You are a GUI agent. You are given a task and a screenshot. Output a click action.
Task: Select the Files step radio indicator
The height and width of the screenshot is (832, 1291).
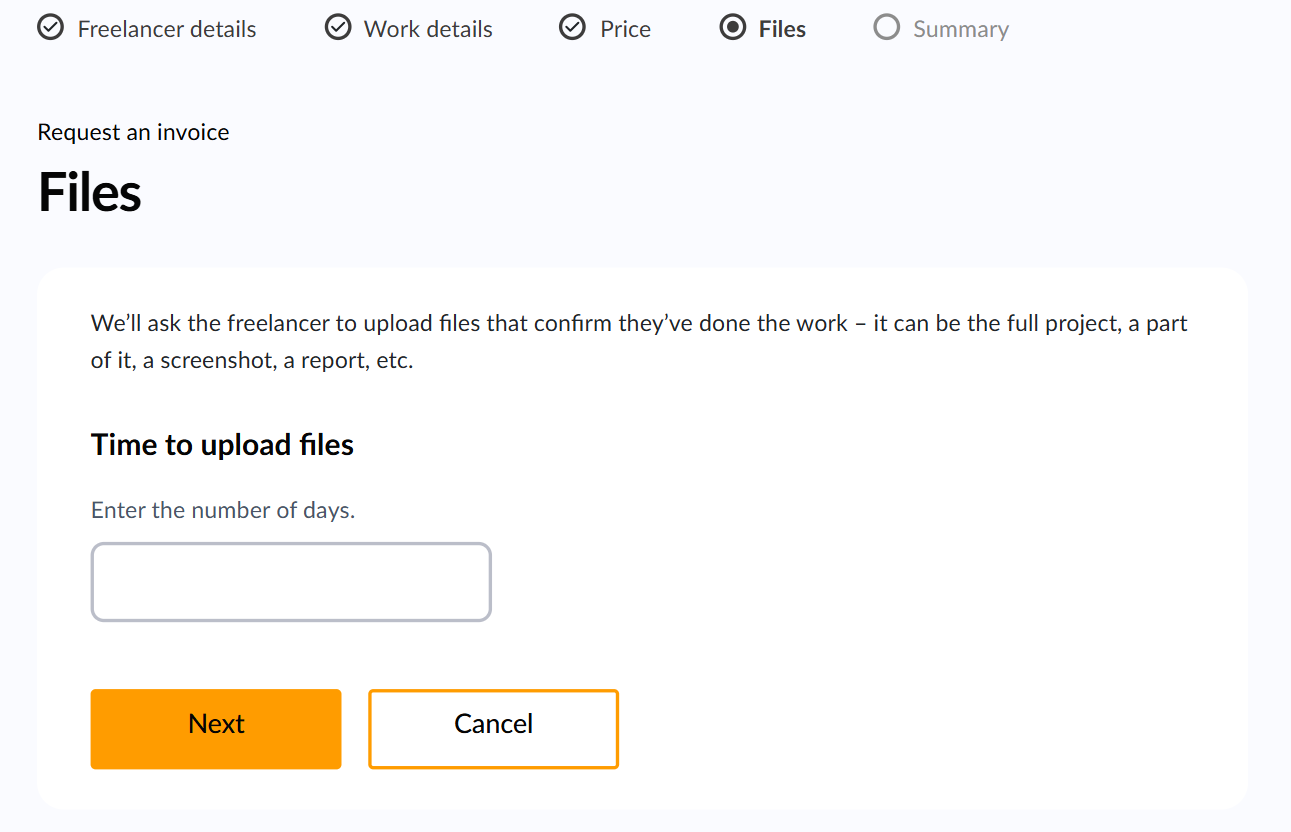(x=733, y=28)
